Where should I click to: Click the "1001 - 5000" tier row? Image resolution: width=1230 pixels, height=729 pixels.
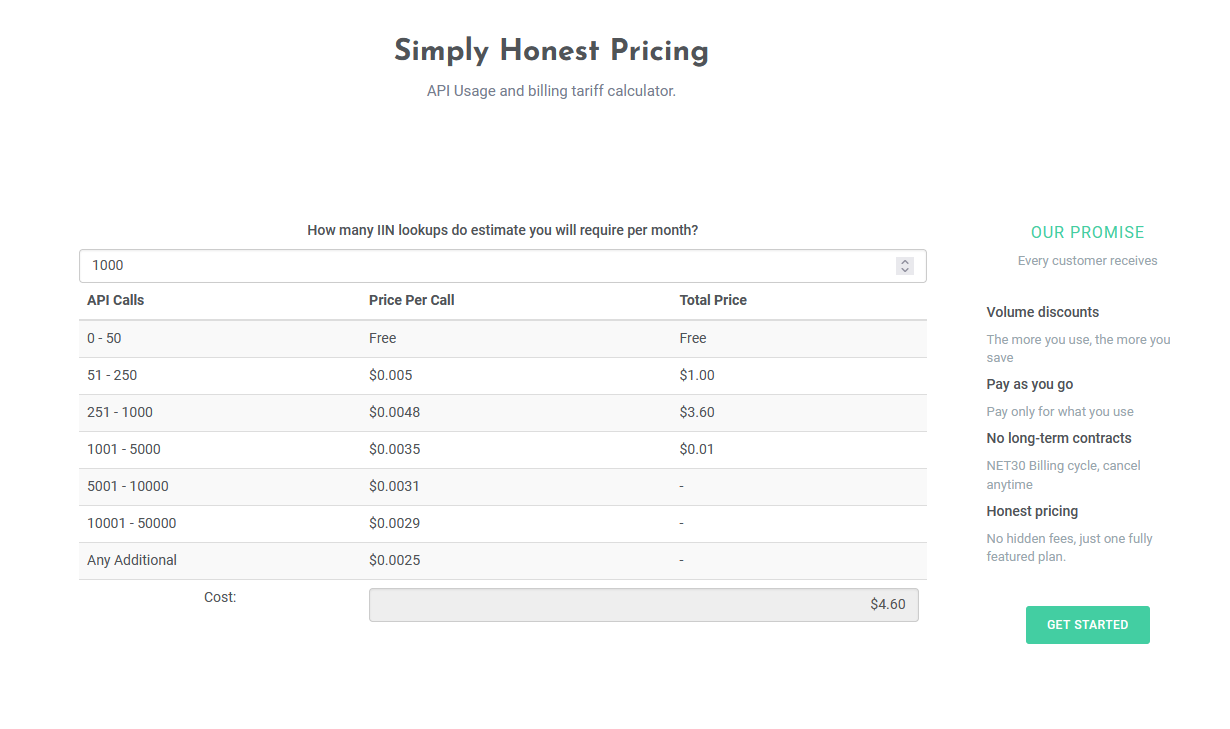click(x=123, y=449)
